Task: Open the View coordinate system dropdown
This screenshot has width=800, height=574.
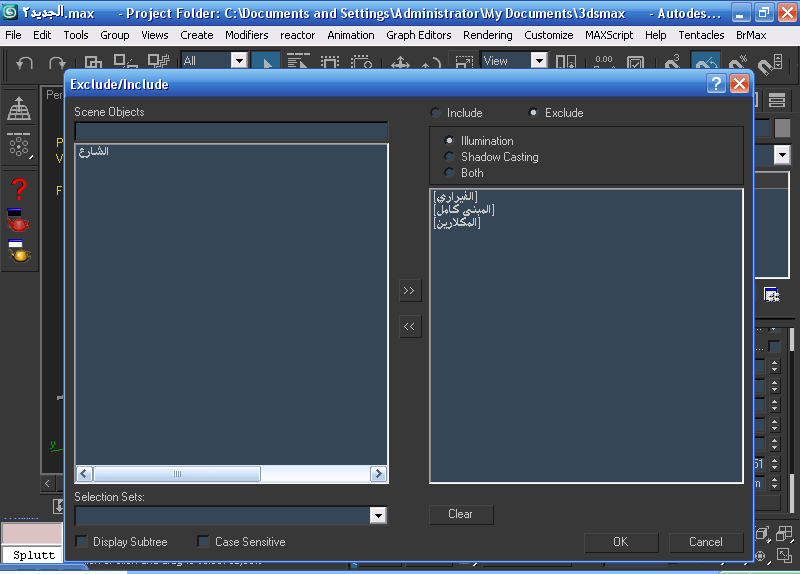Action: 539,61
